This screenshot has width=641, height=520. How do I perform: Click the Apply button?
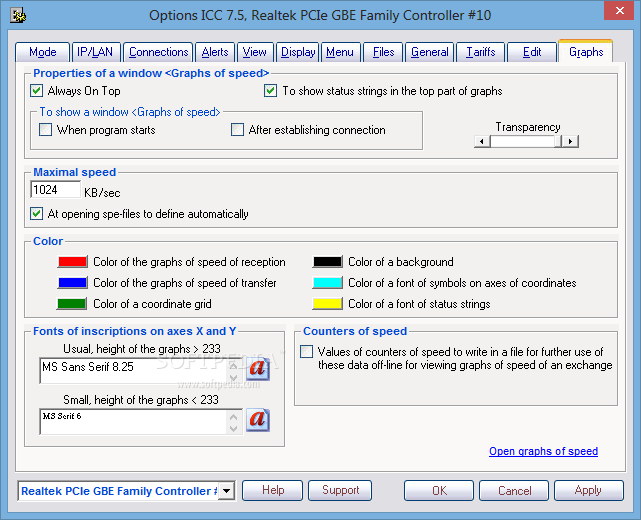(x=589, y=490)
